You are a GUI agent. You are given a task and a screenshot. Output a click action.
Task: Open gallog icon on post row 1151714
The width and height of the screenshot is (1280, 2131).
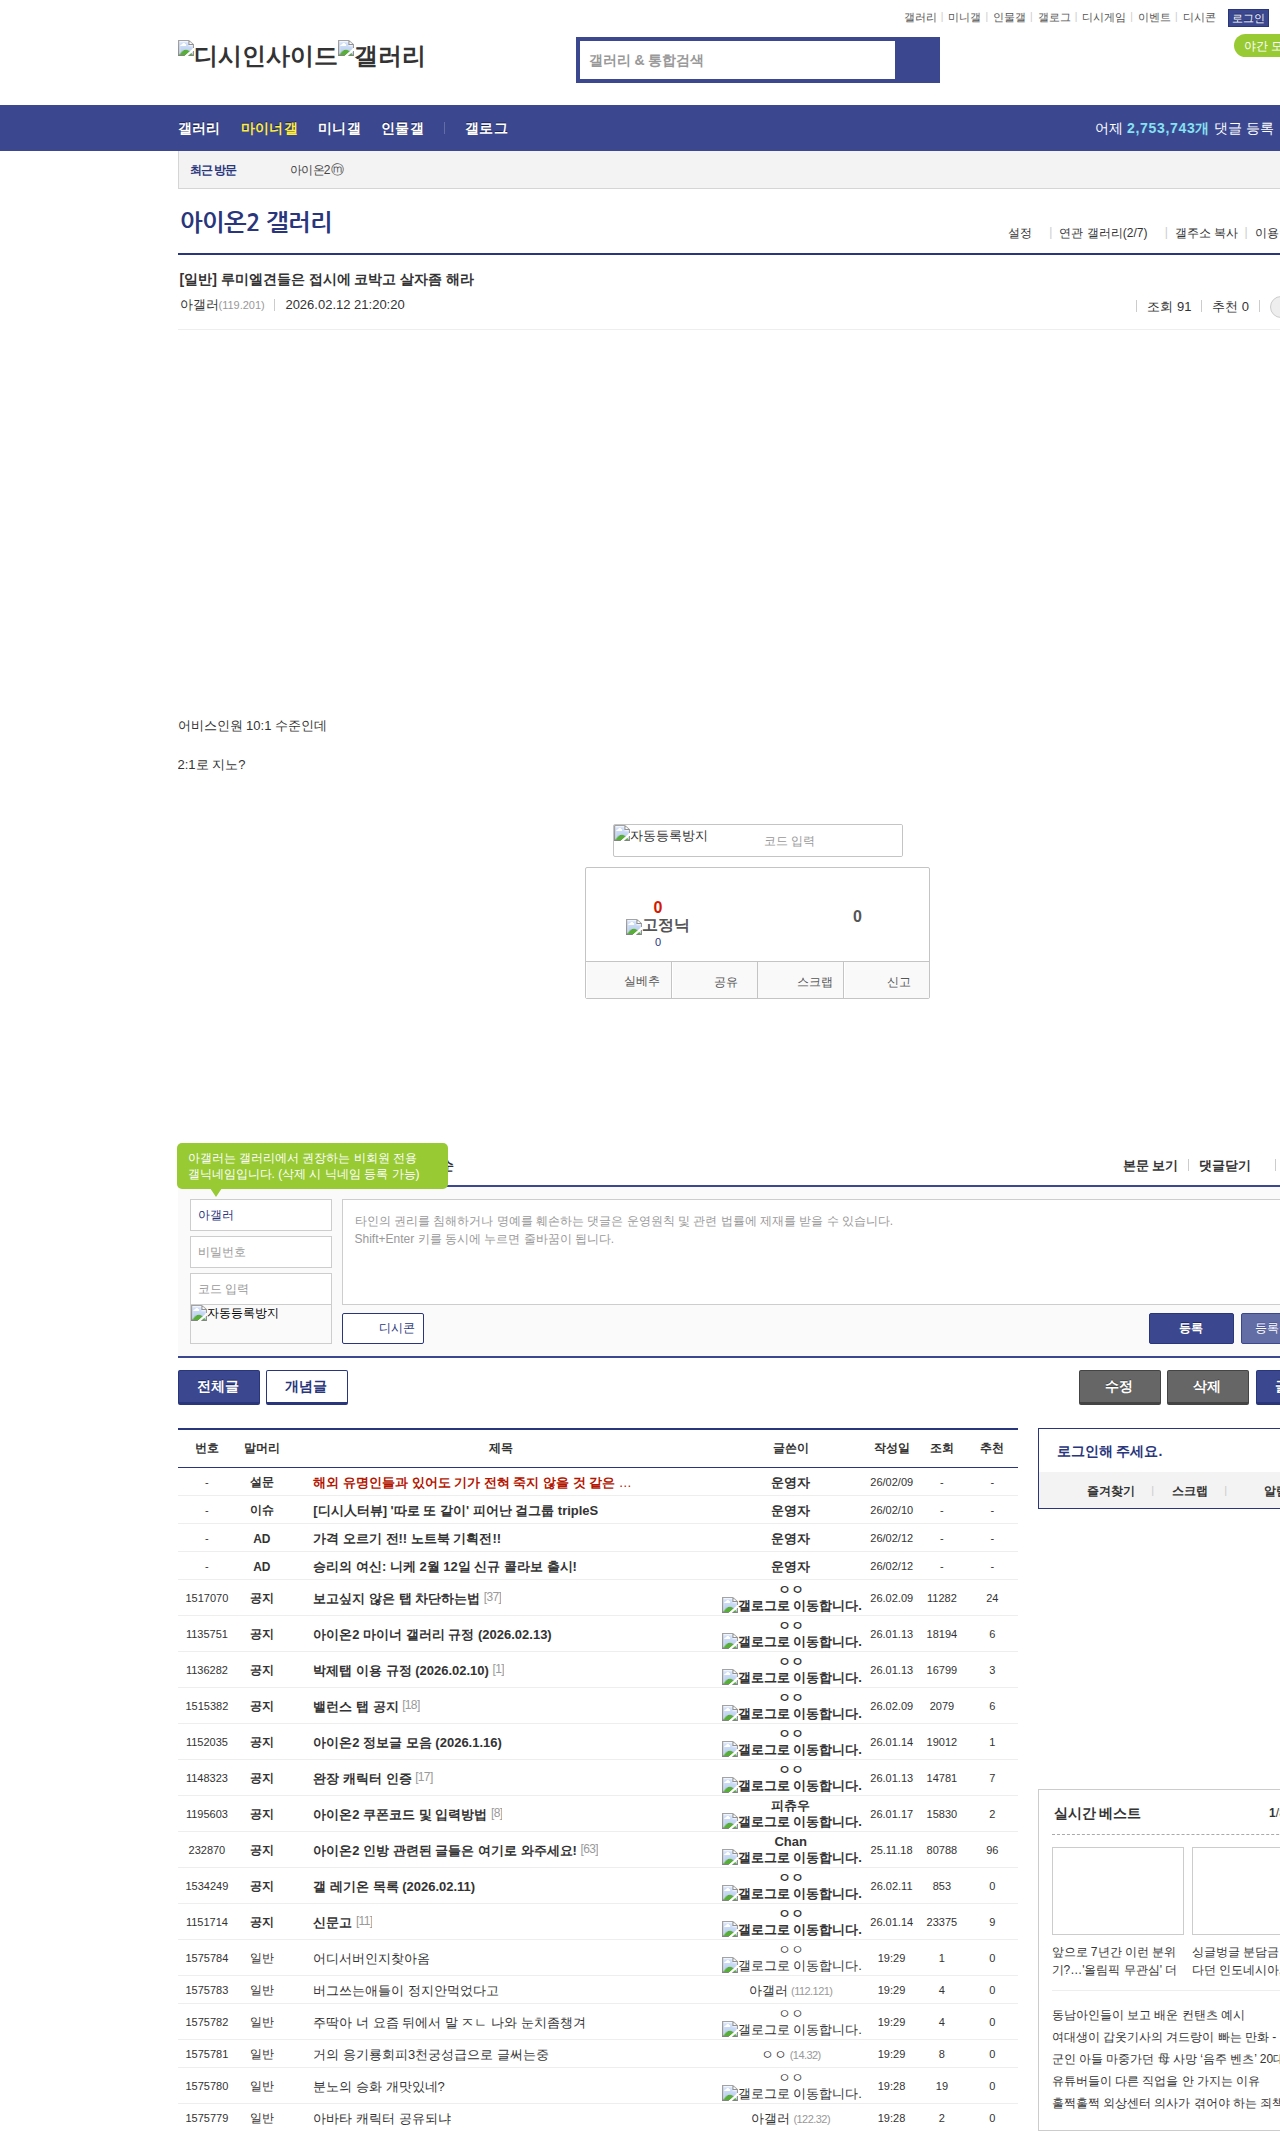point(791,1930)
